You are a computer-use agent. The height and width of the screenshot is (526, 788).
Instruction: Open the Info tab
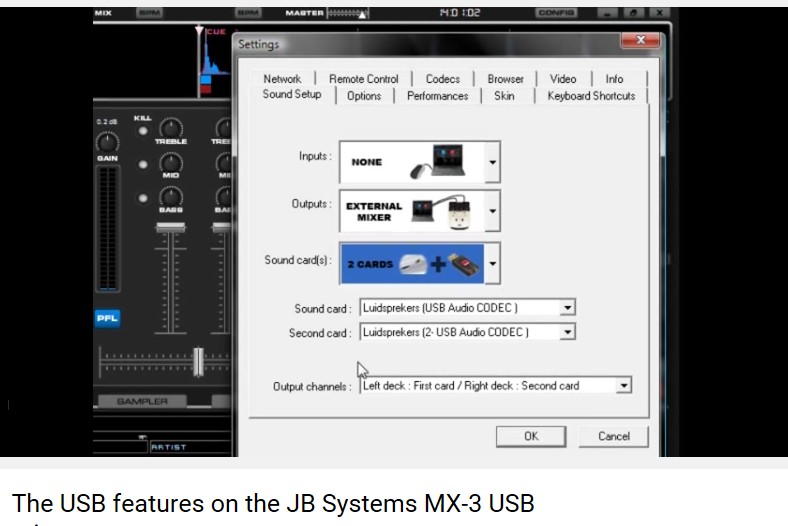[614, 79]
